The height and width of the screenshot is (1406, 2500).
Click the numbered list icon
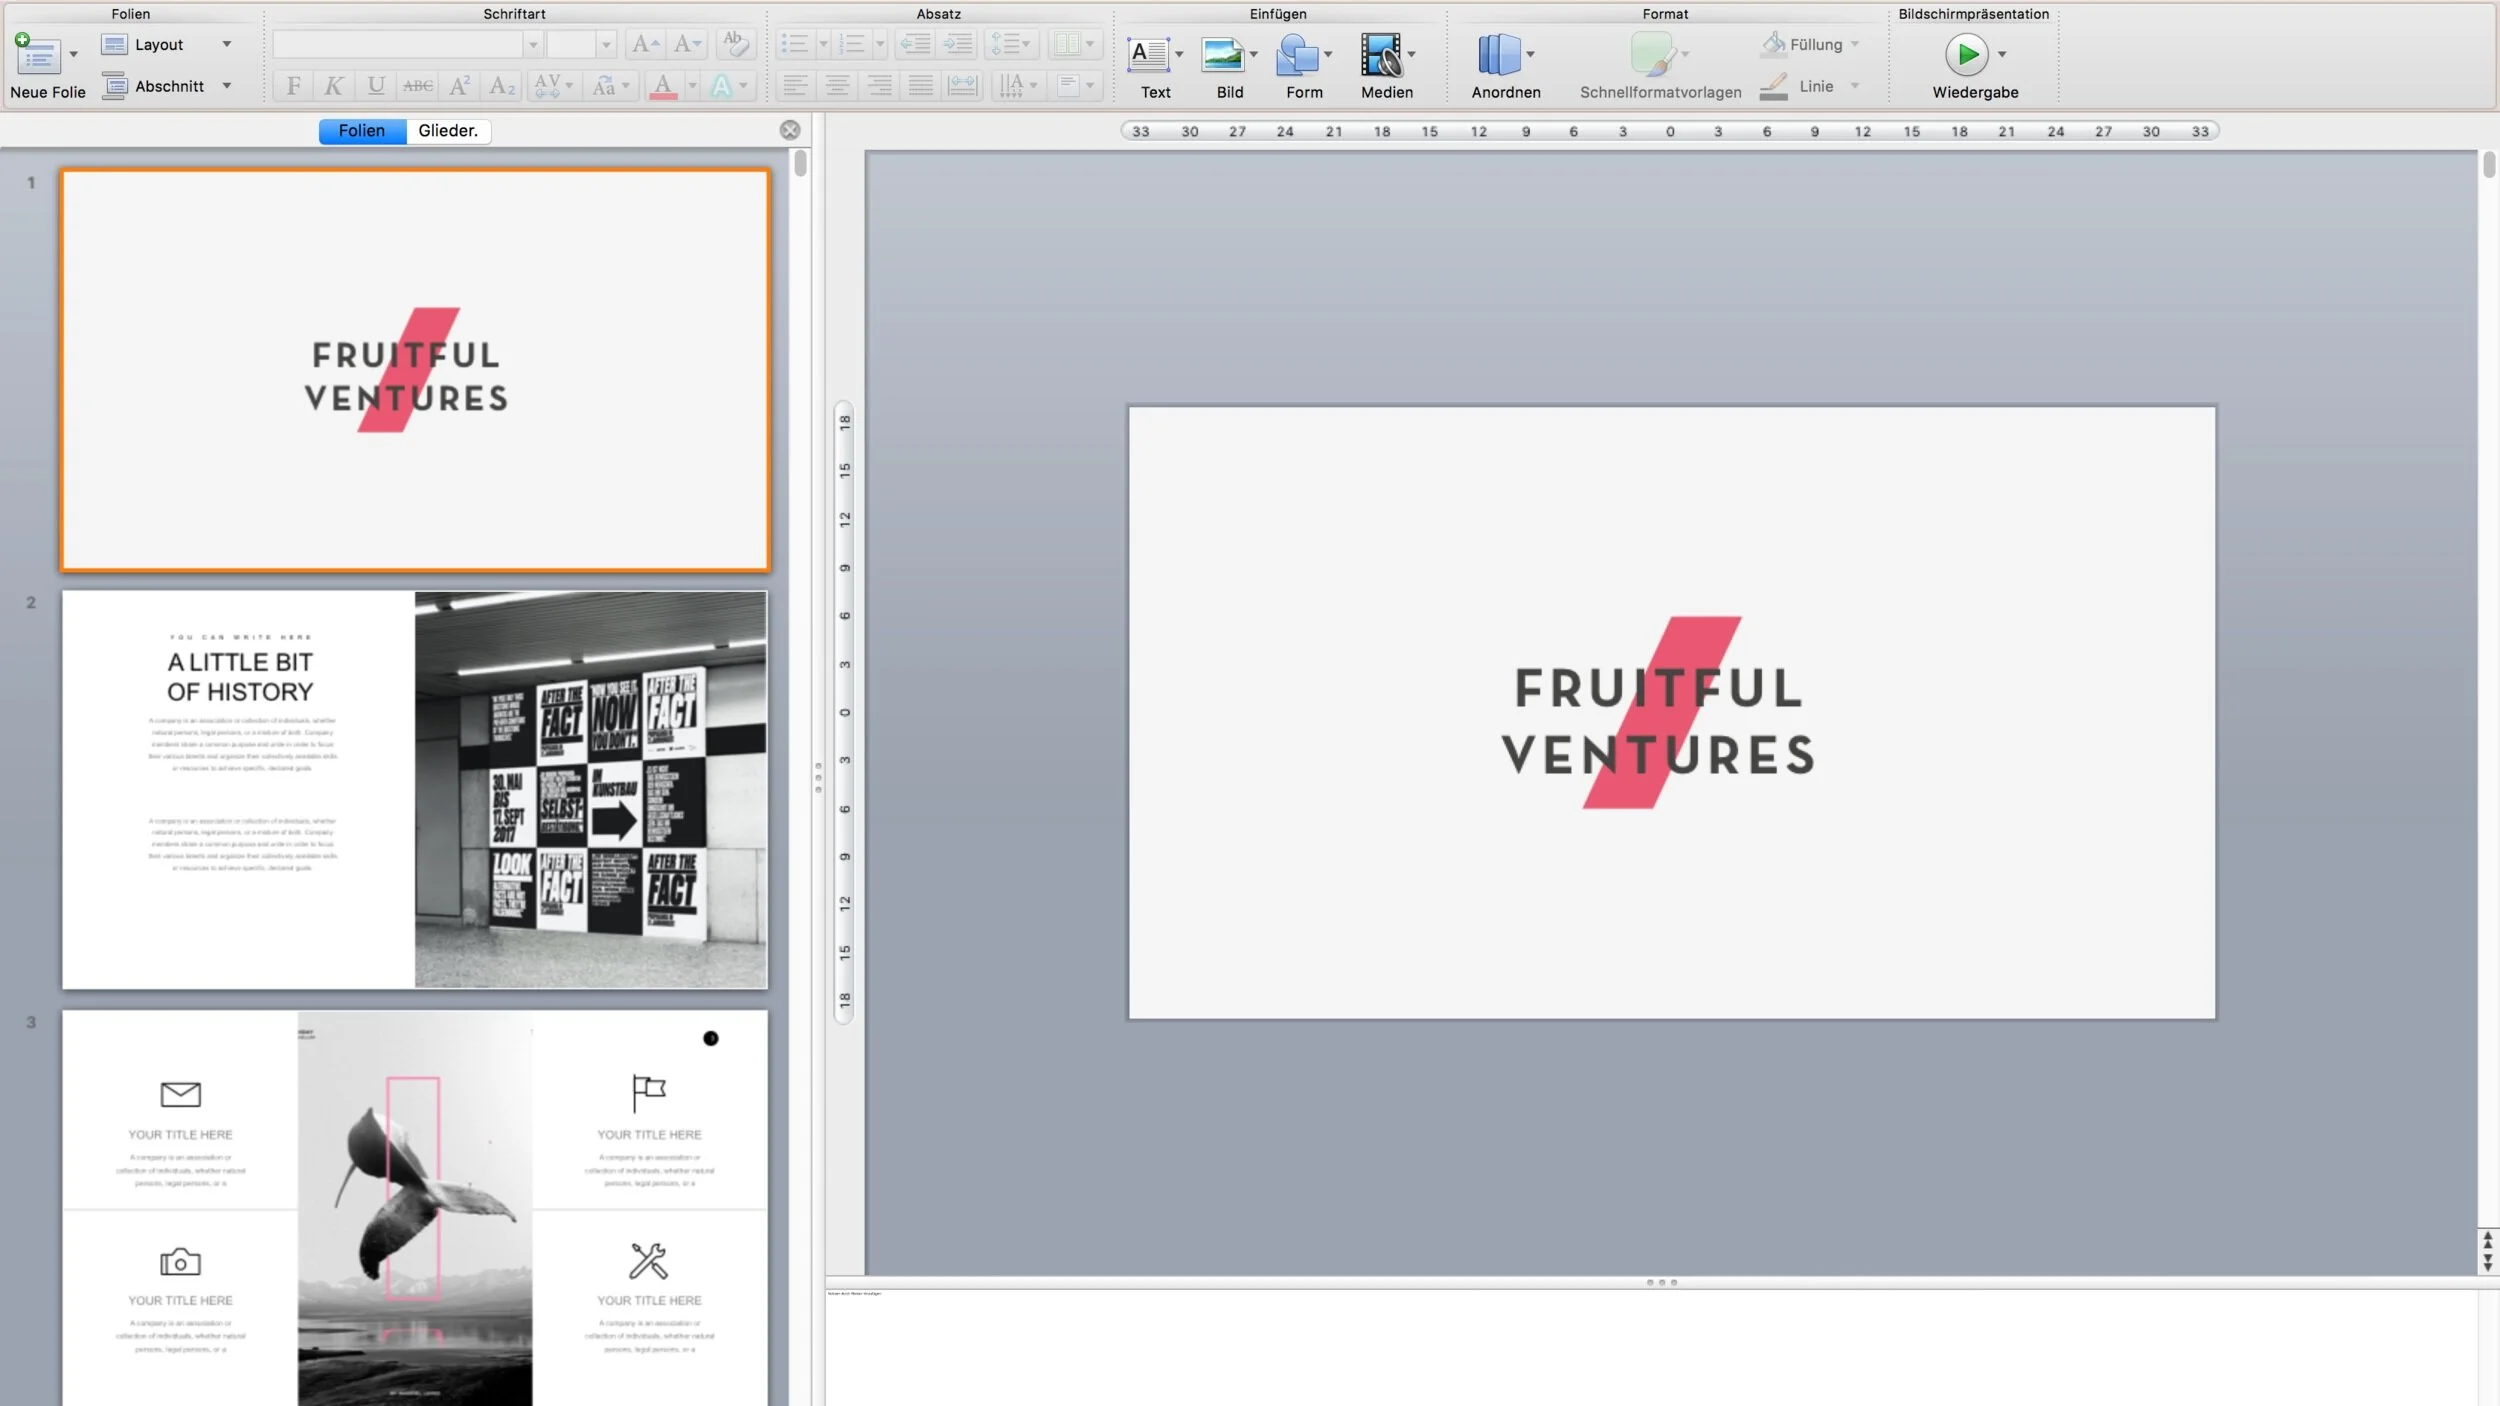coord(852,44)
